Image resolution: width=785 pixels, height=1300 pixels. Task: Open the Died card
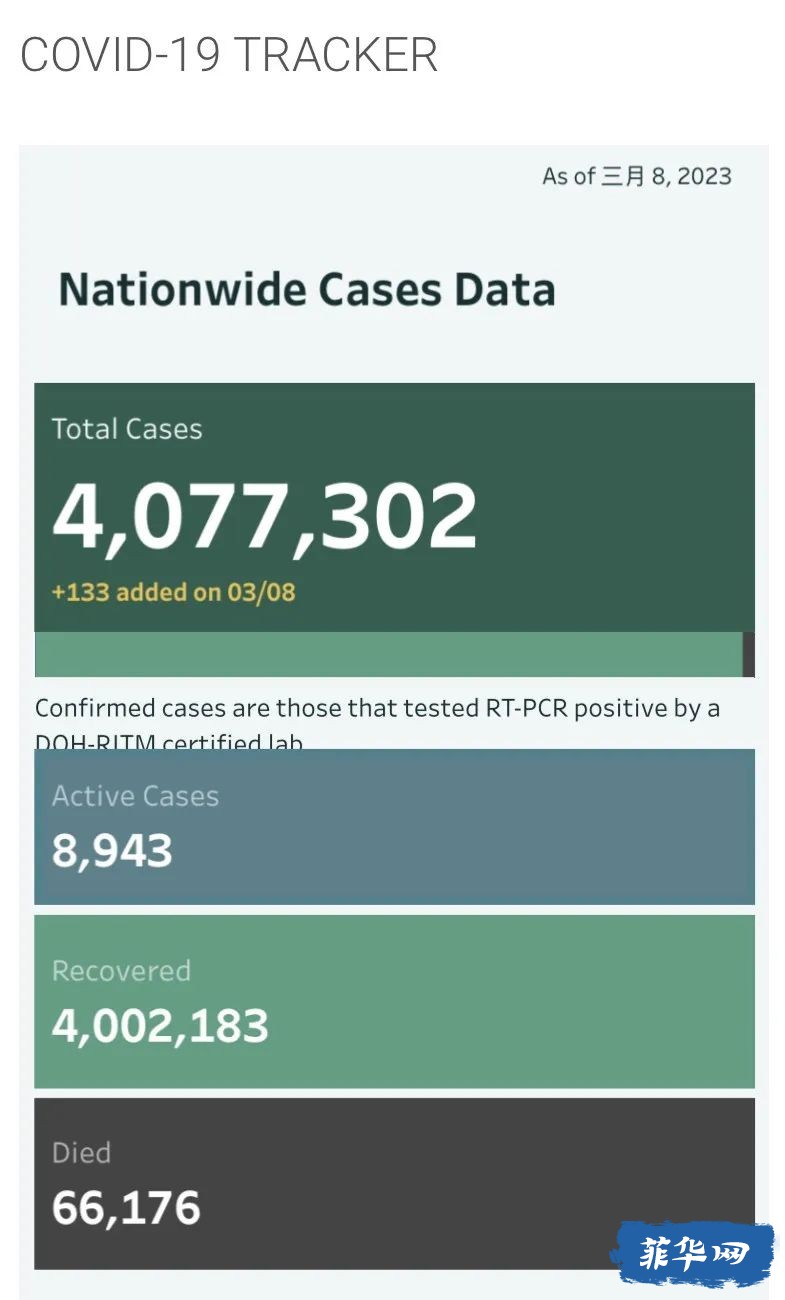(x=394, y=1184)
